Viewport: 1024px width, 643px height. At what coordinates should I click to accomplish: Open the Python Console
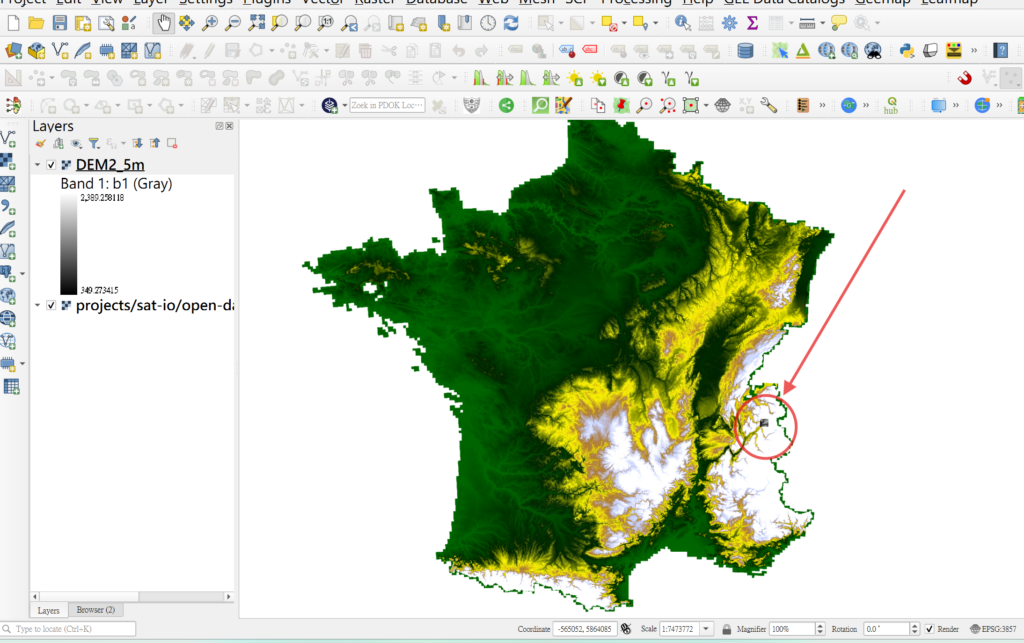click(907, 50)
